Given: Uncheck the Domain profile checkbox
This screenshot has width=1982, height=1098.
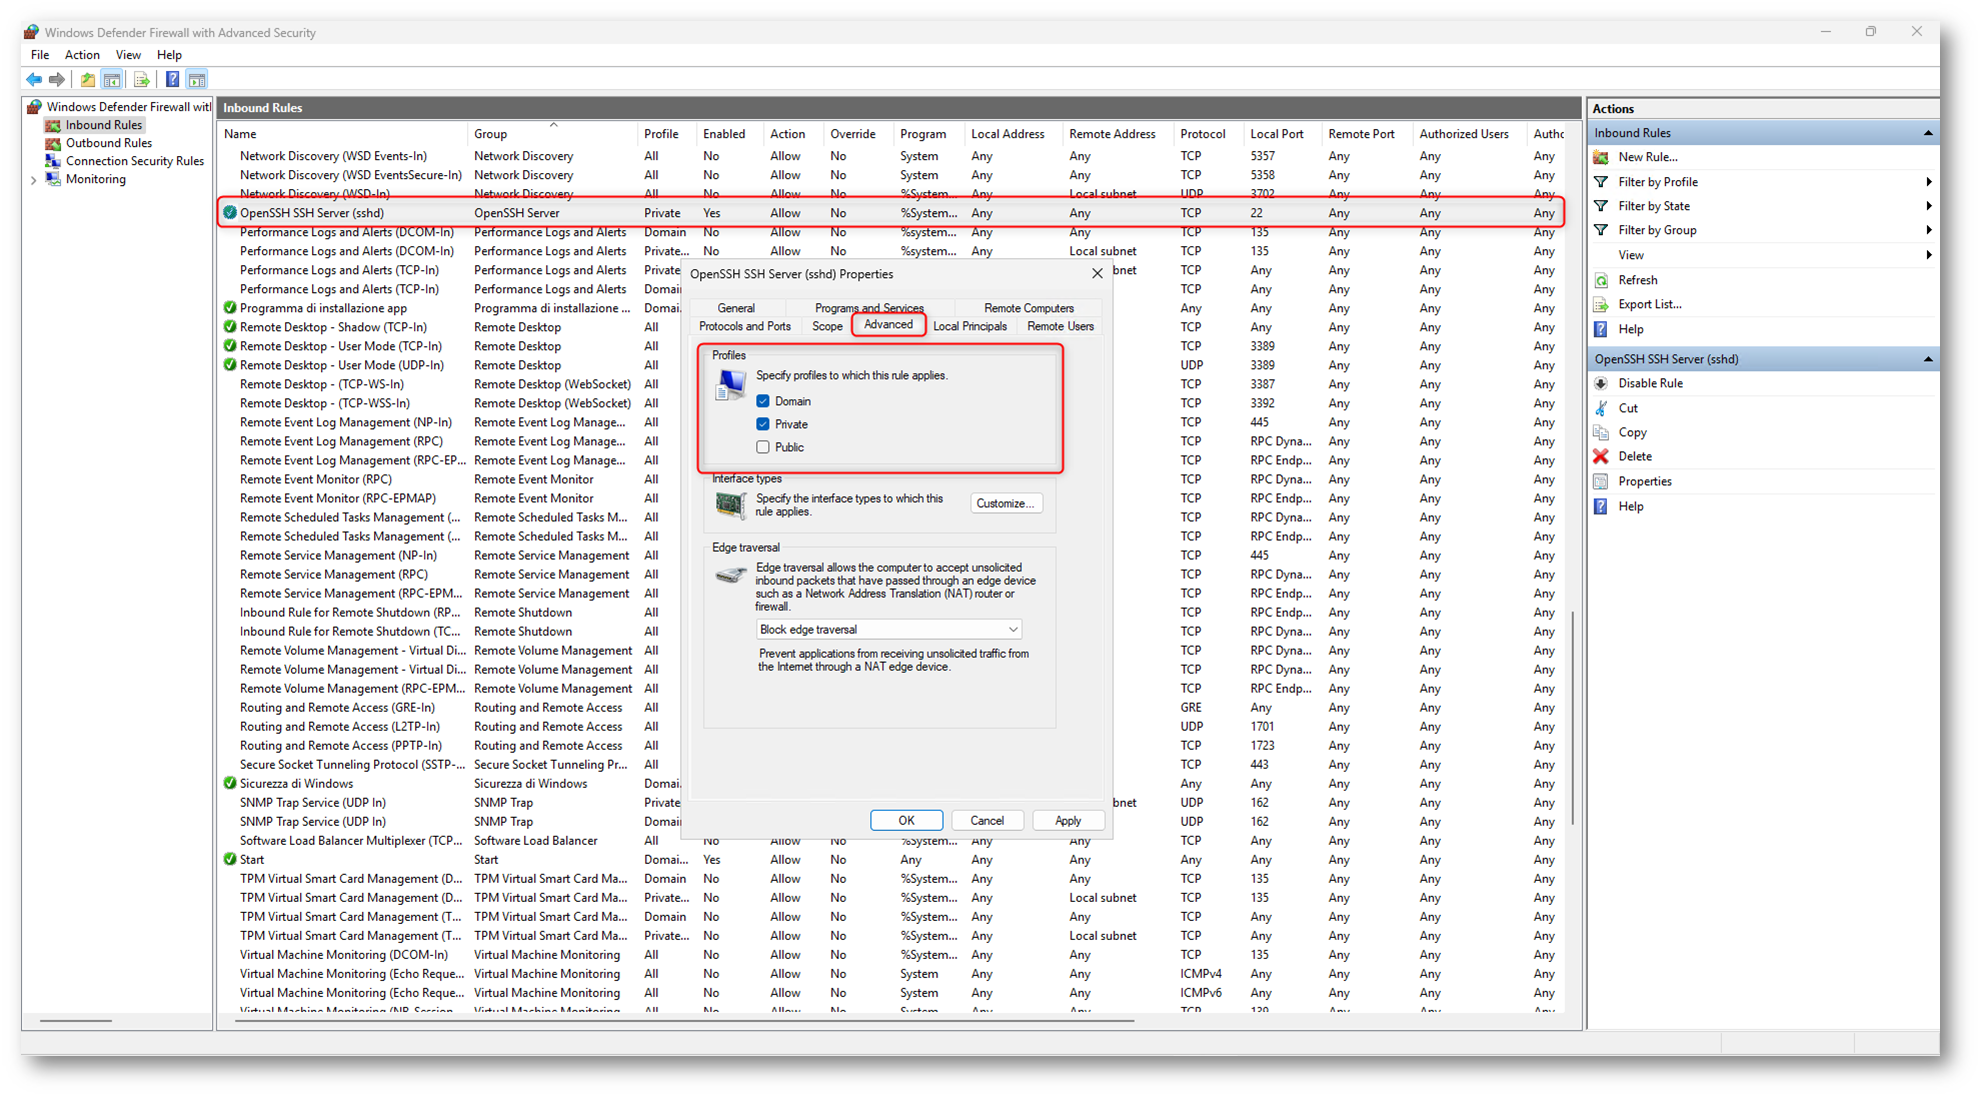Looking at the screenshot, I should [x=763, y=401].
